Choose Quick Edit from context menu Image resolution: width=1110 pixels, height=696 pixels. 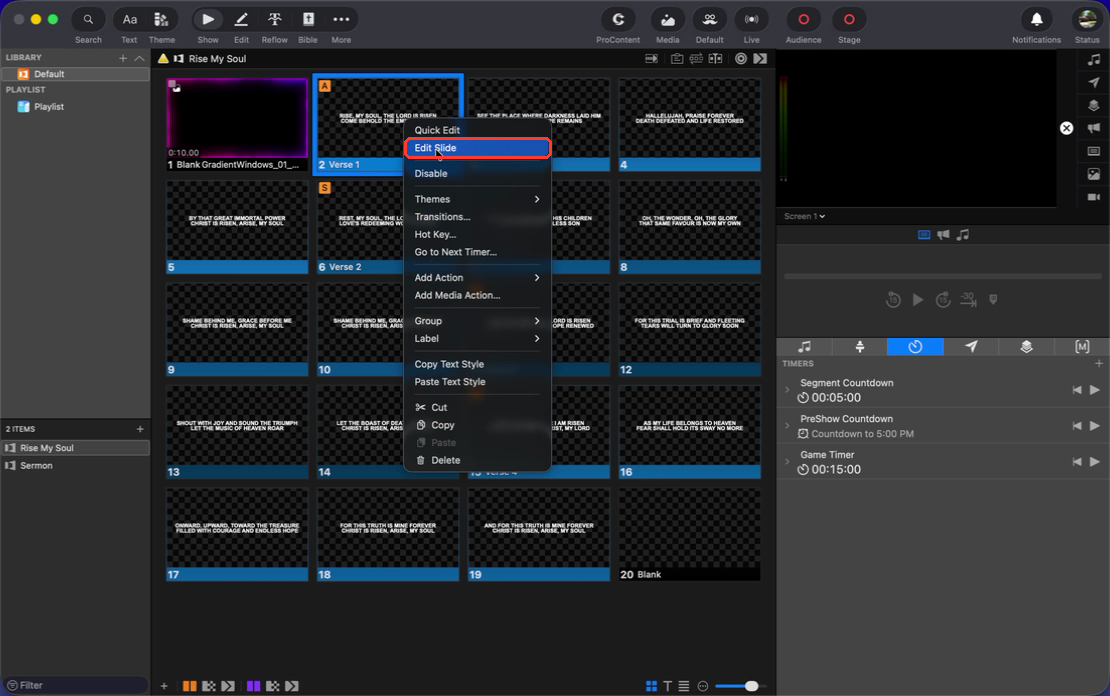click(477, 130)
